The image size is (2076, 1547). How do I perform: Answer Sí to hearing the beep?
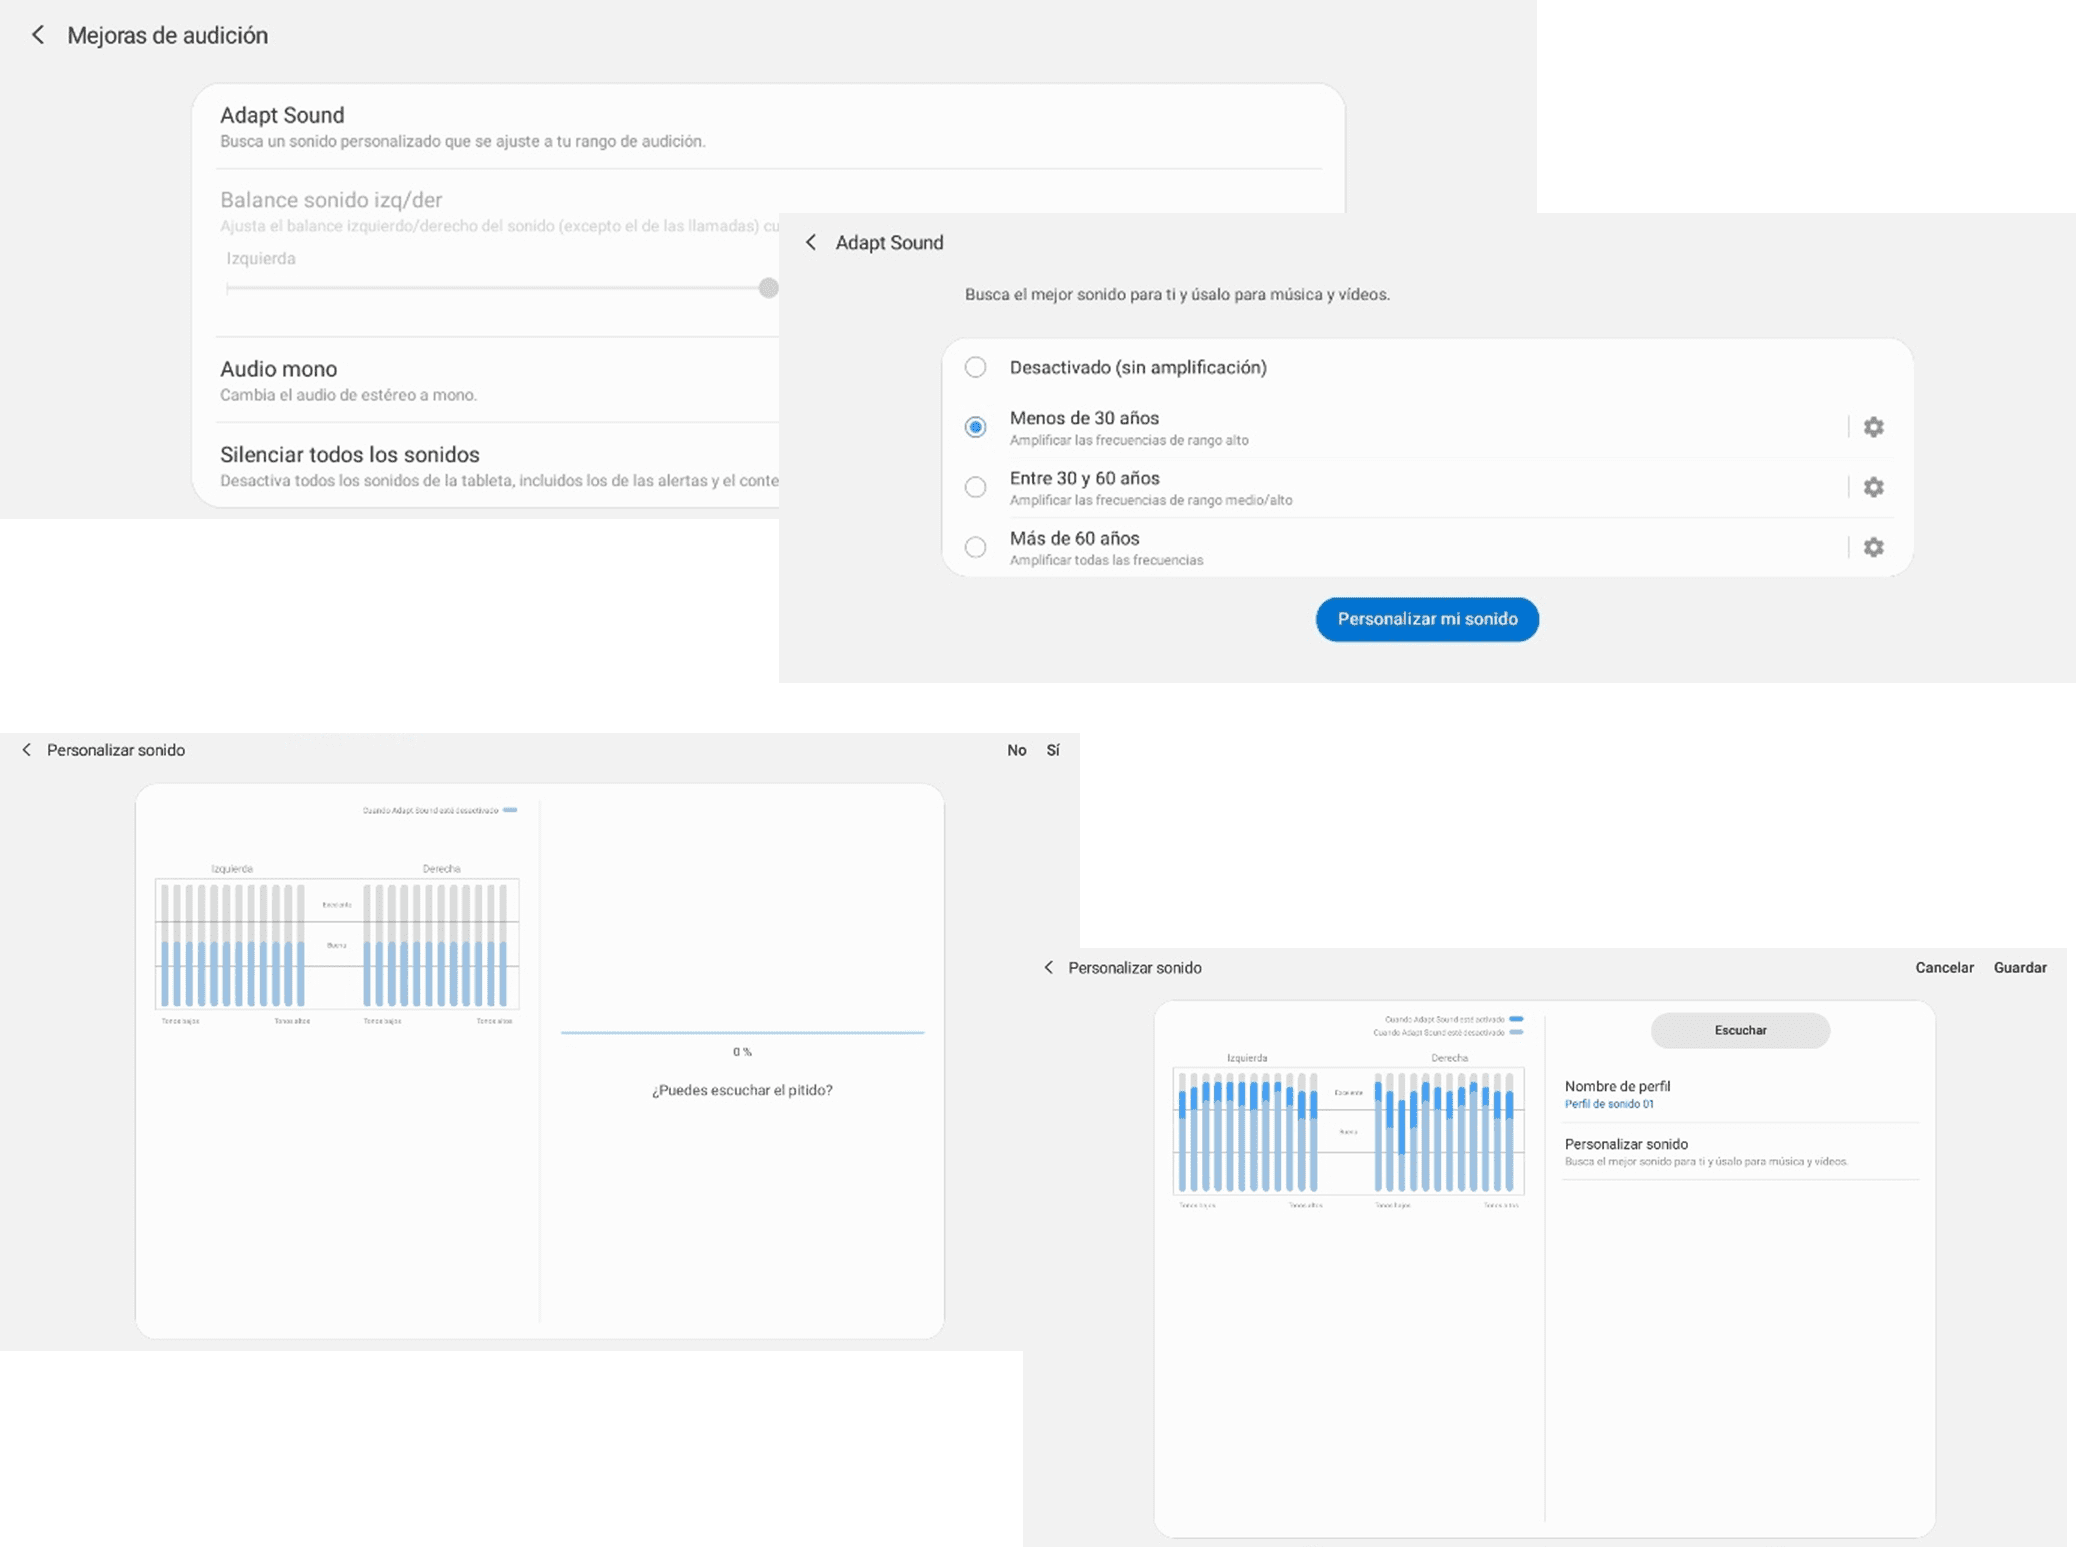click(1052, 750)
